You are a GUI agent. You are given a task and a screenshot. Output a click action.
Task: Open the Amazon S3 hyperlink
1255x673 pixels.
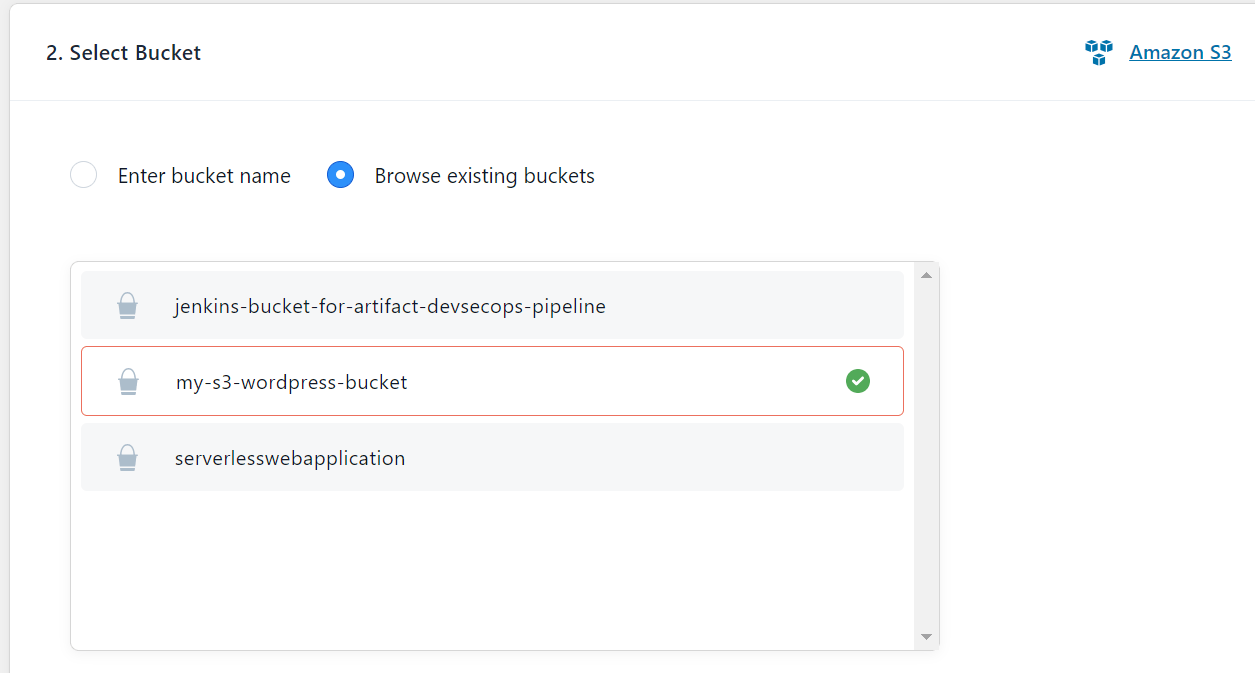coord(1180,52)
